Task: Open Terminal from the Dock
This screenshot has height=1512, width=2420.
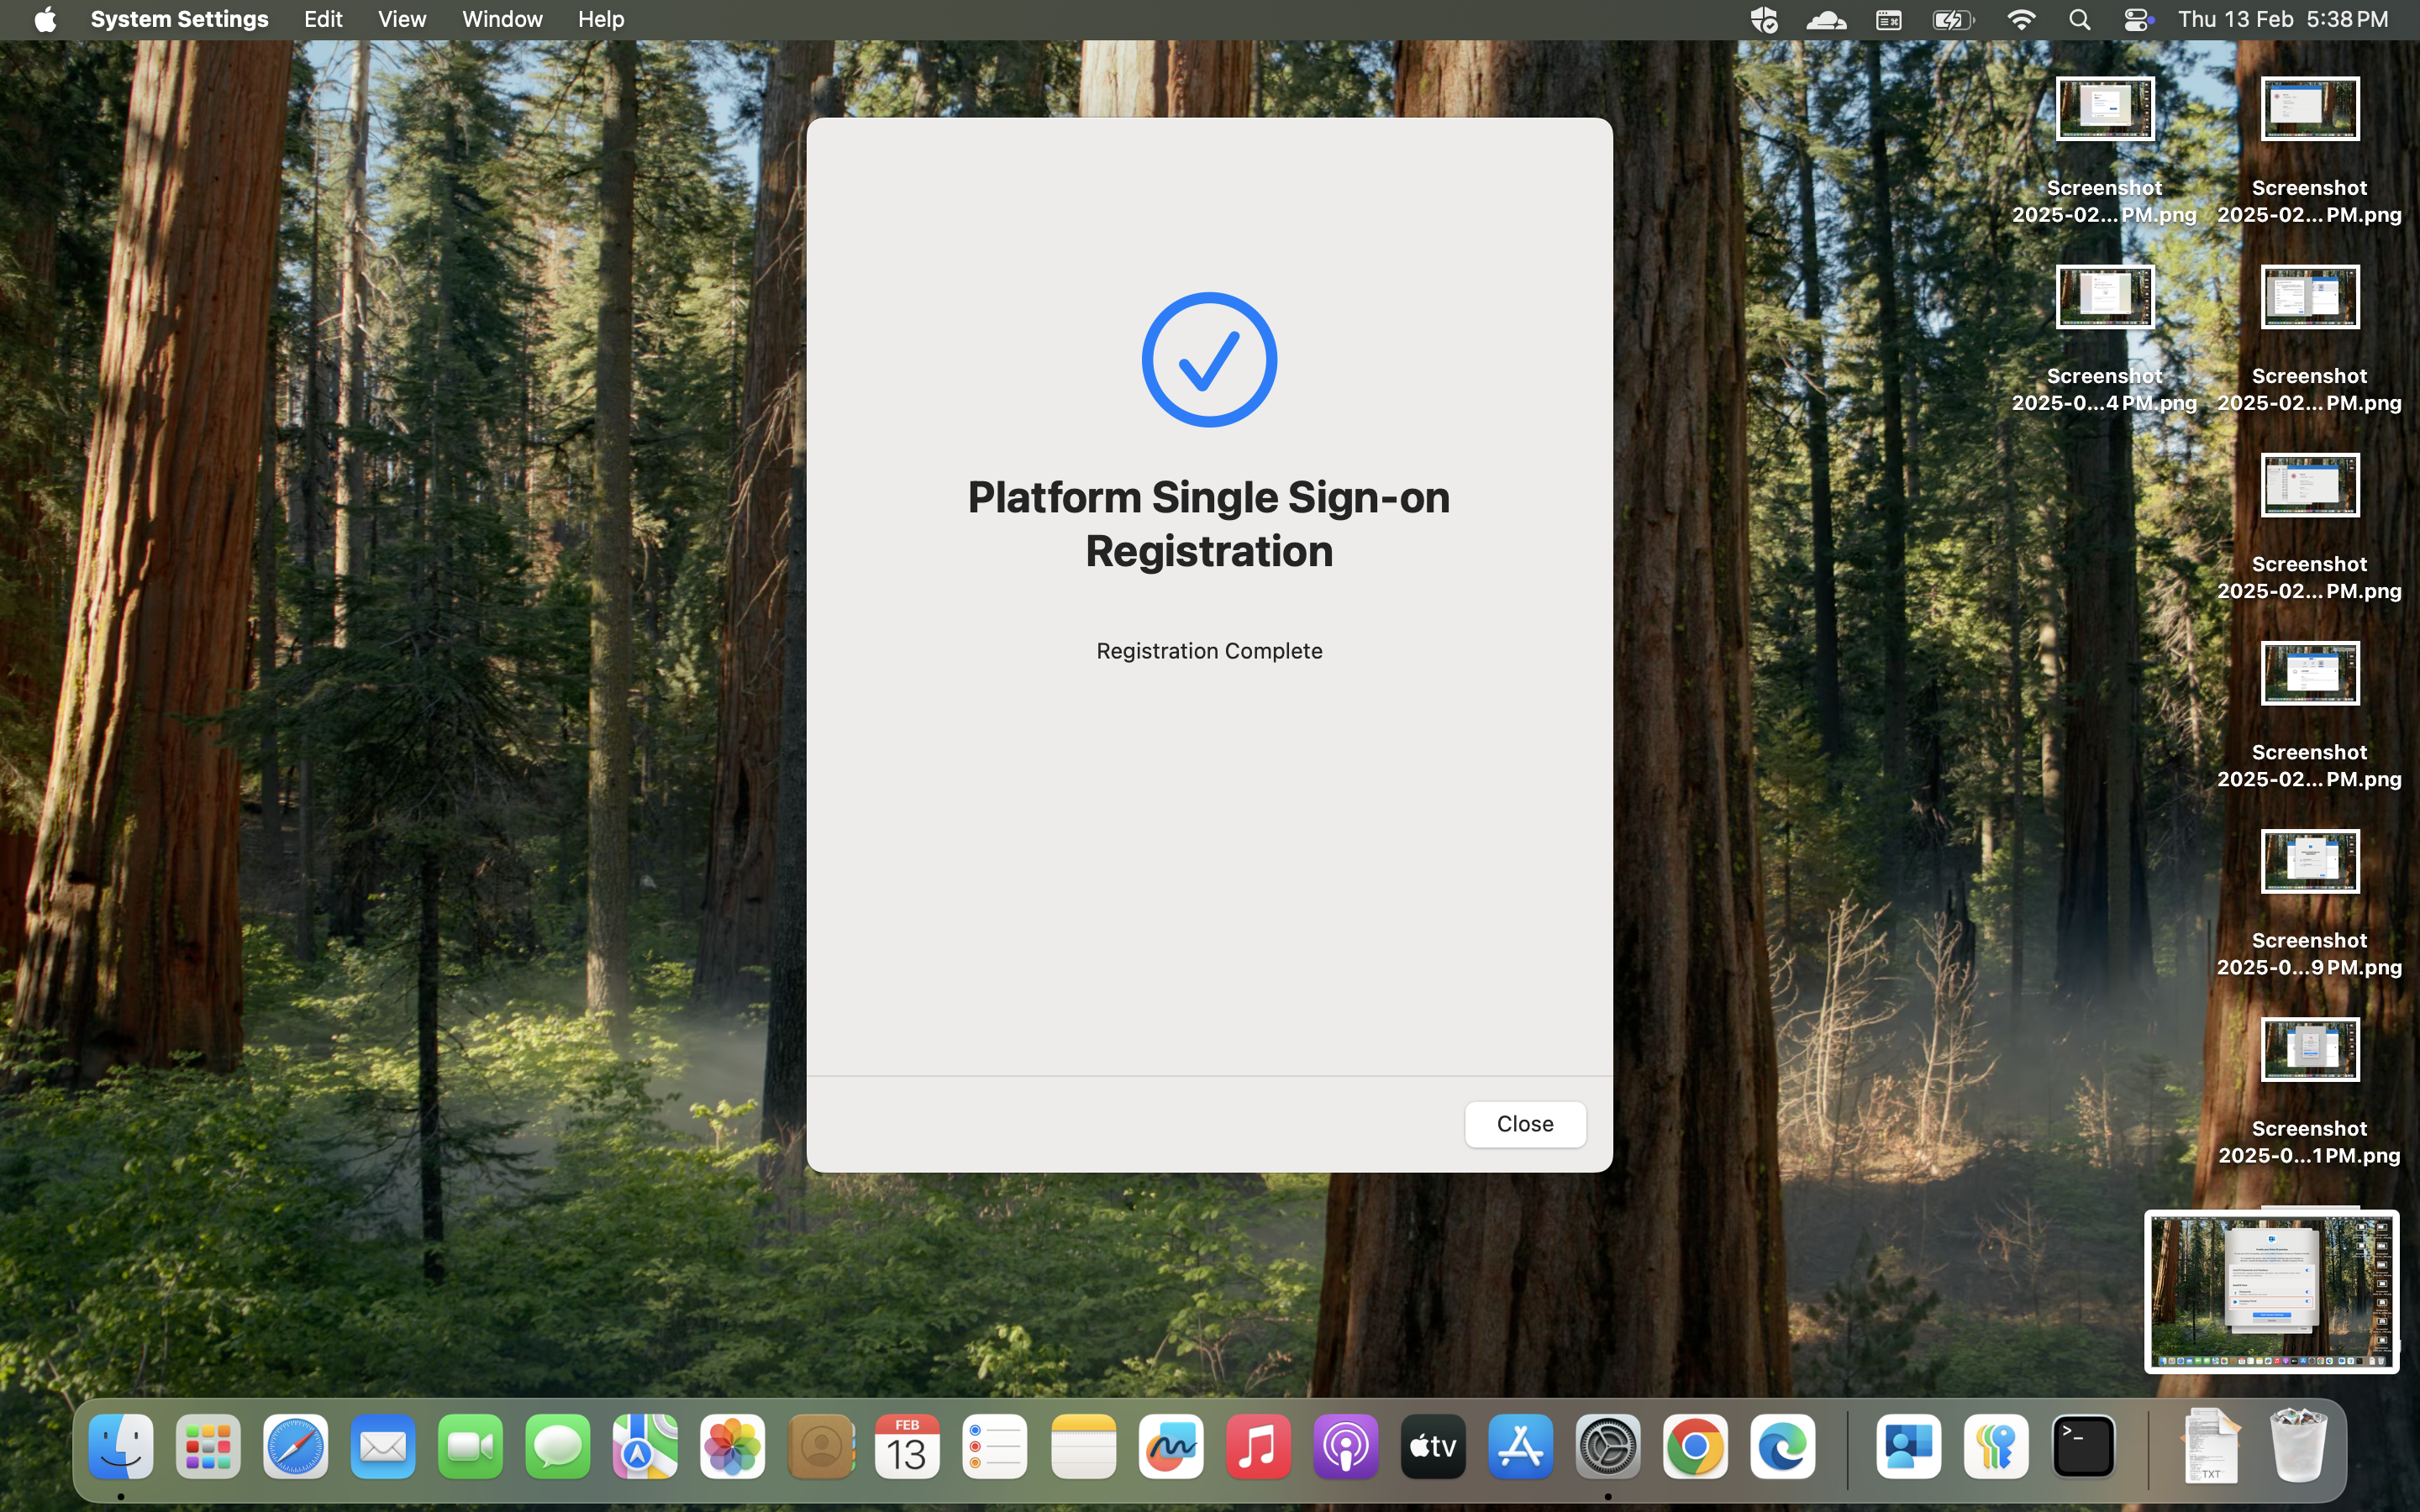Action: point(2083,1446)
